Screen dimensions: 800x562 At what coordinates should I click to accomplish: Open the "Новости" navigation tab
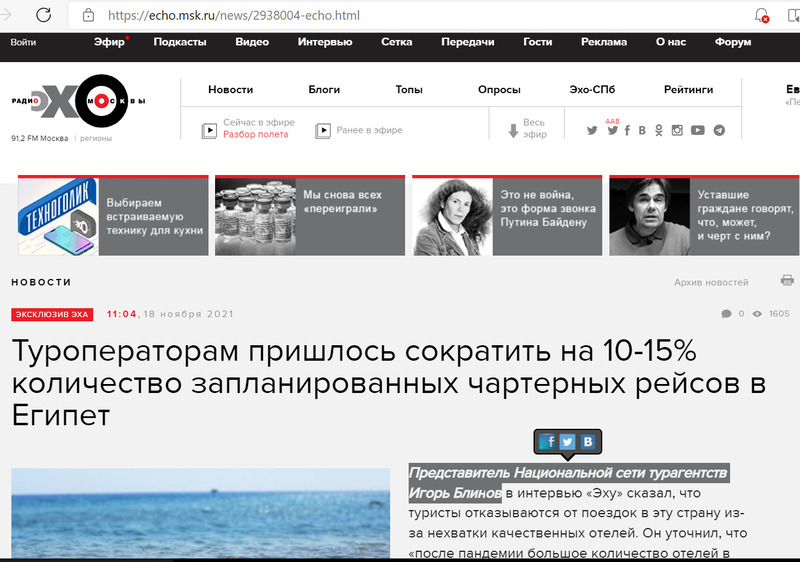click(230, 90)
